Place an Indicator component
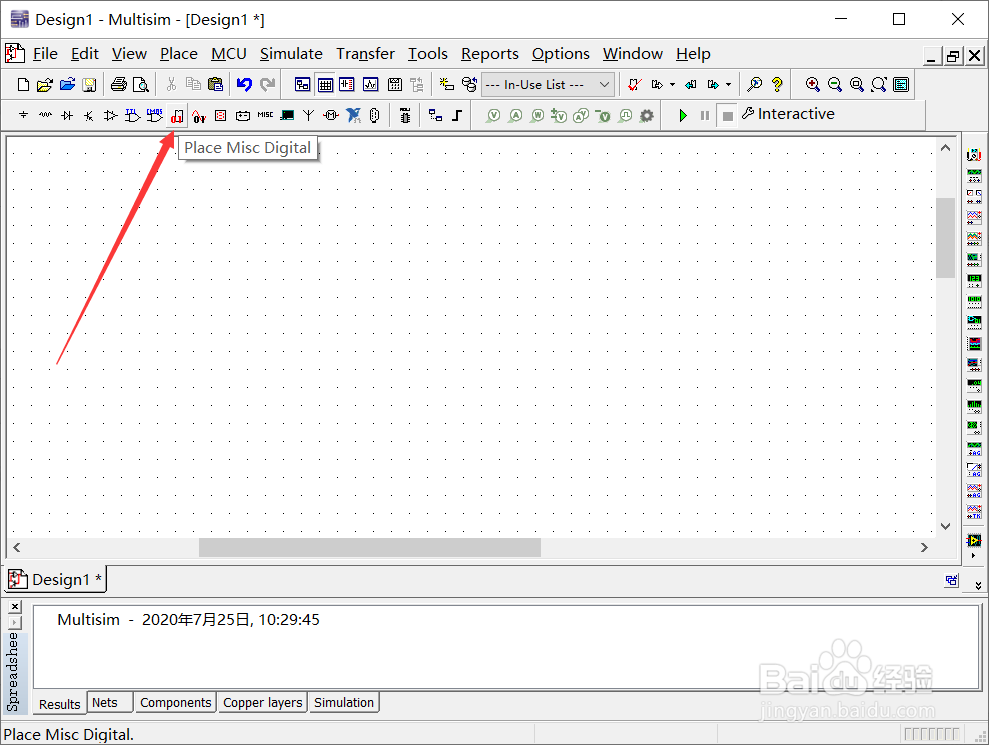 (221, 115)
